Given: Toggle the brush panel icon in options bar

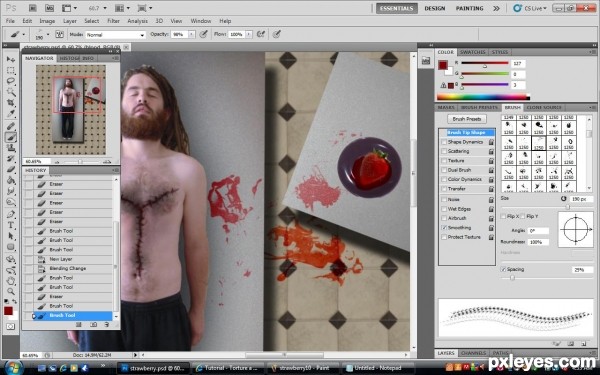Looking at the screenshot, I should (x=59, y=34).
